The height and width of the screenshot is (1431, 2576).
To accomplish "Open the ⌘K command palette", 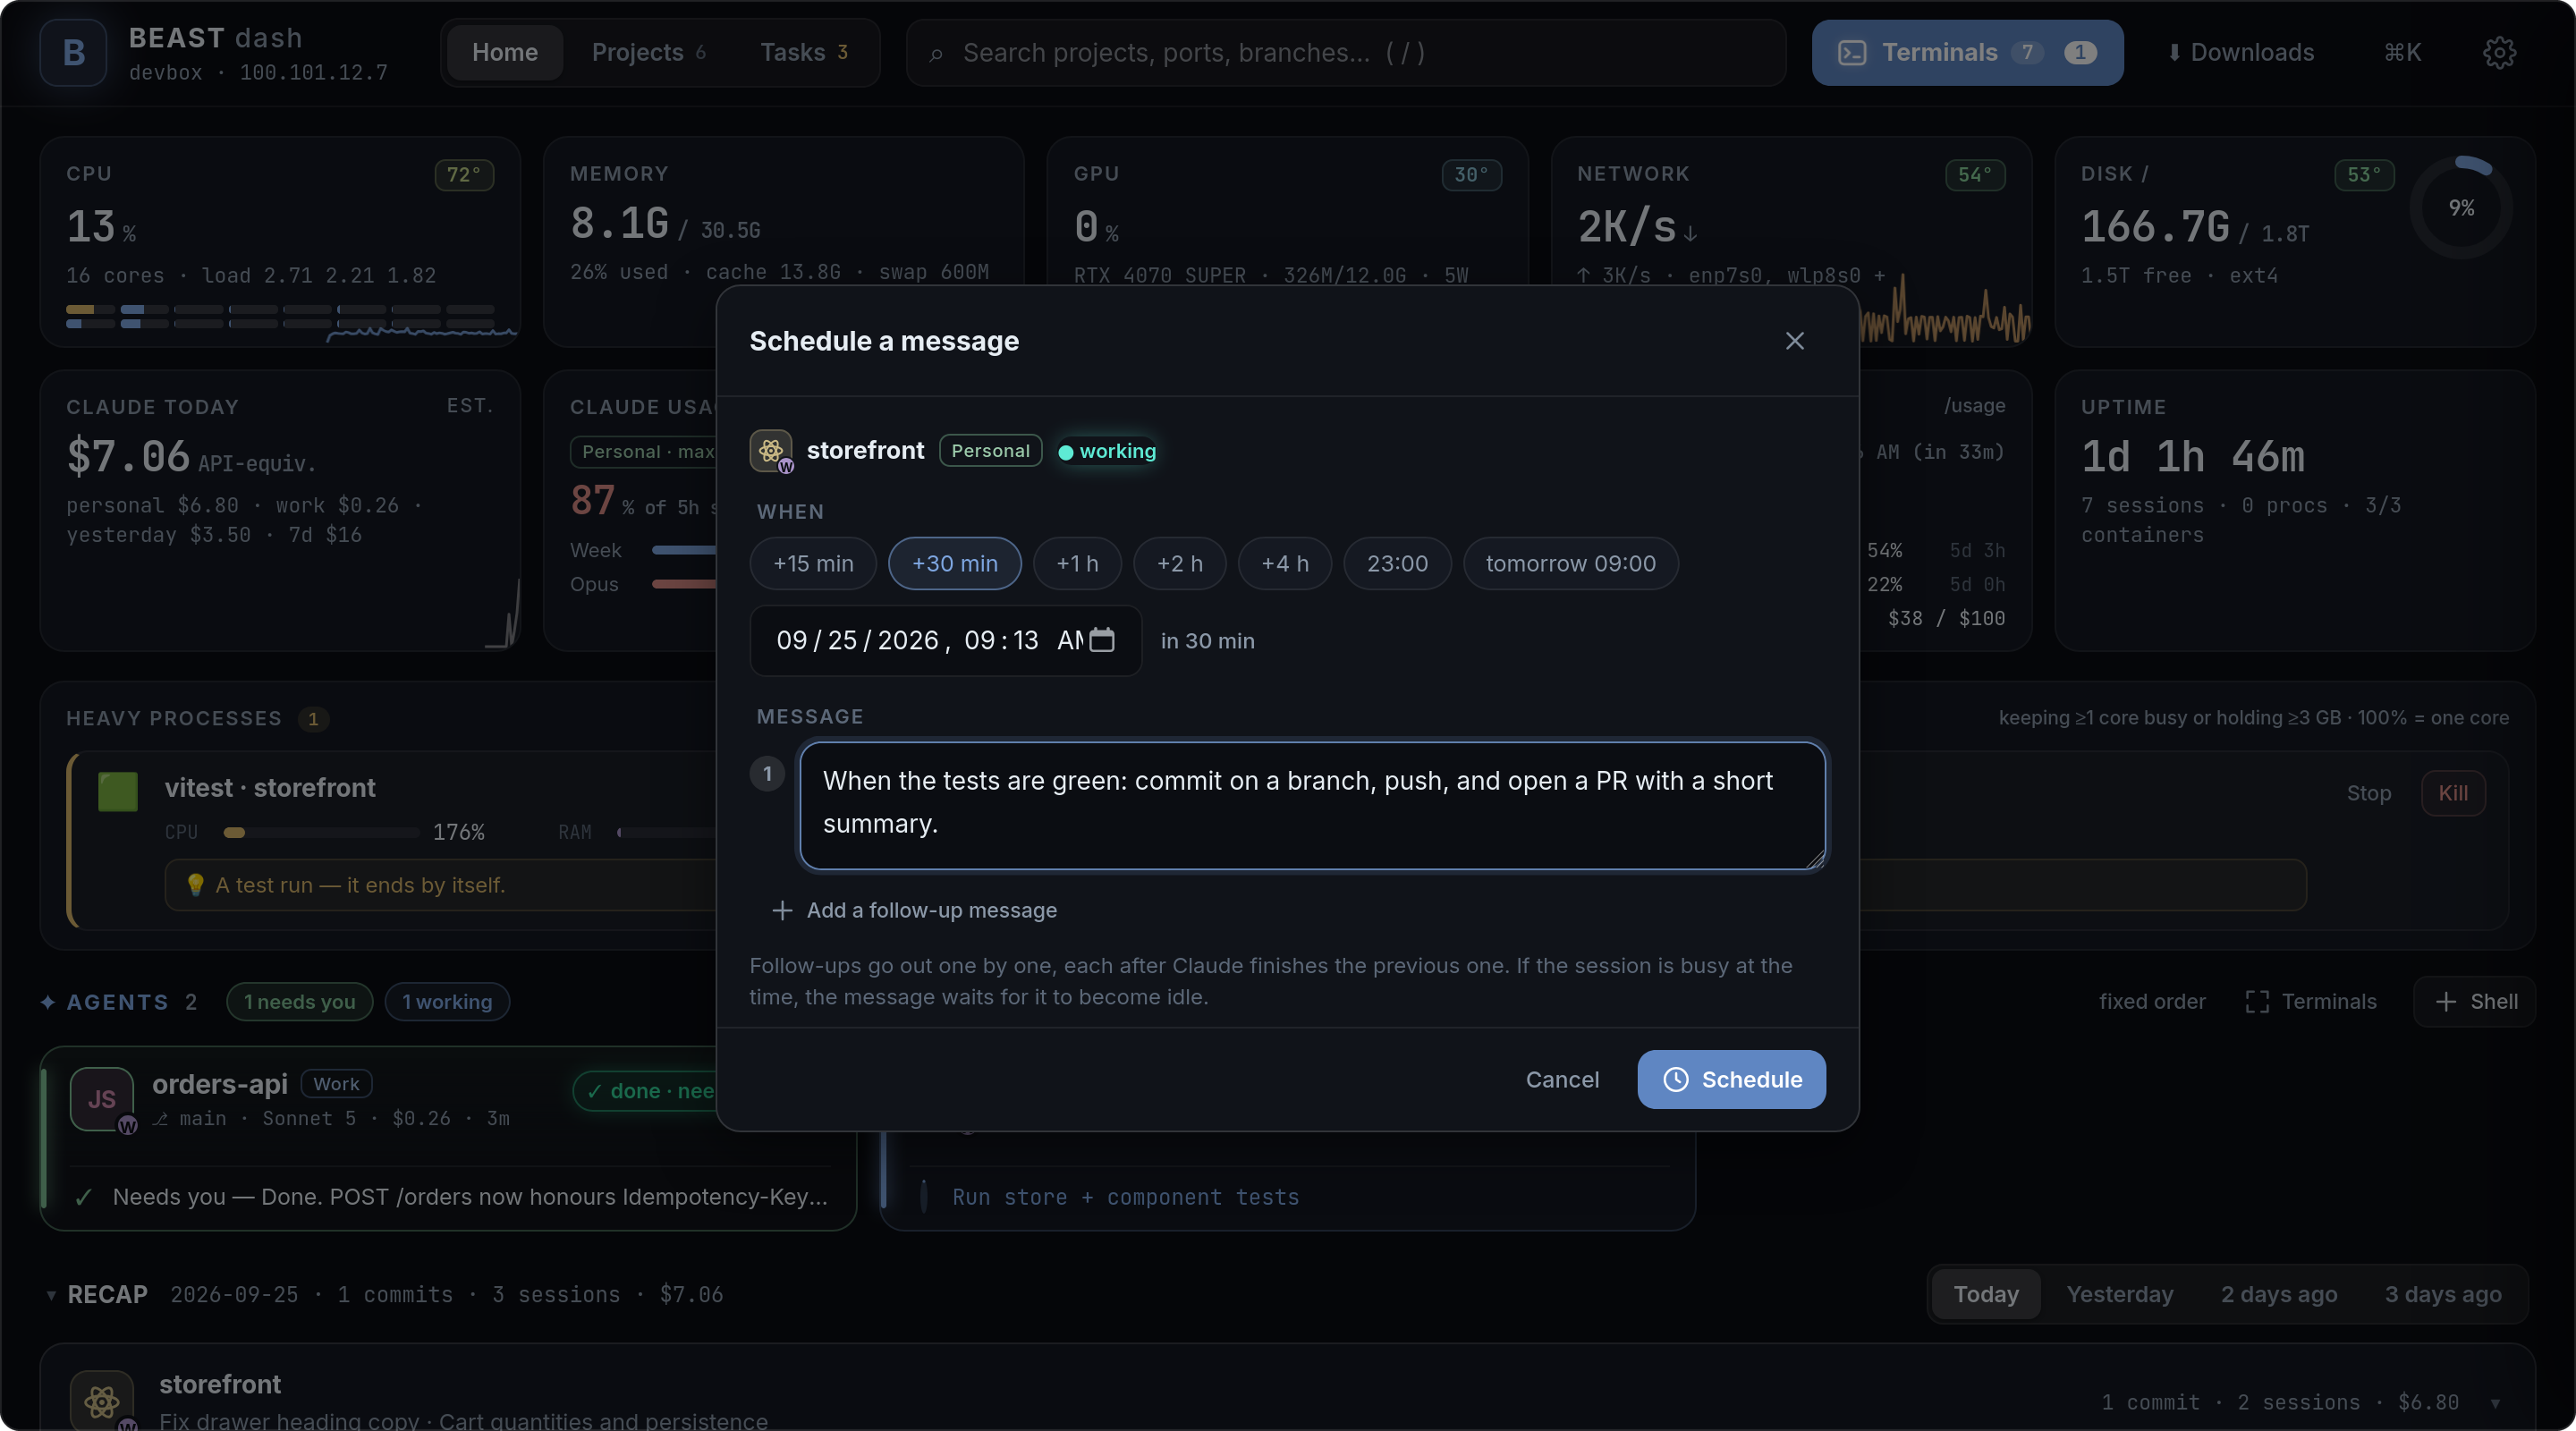I will click(2402, 52).
